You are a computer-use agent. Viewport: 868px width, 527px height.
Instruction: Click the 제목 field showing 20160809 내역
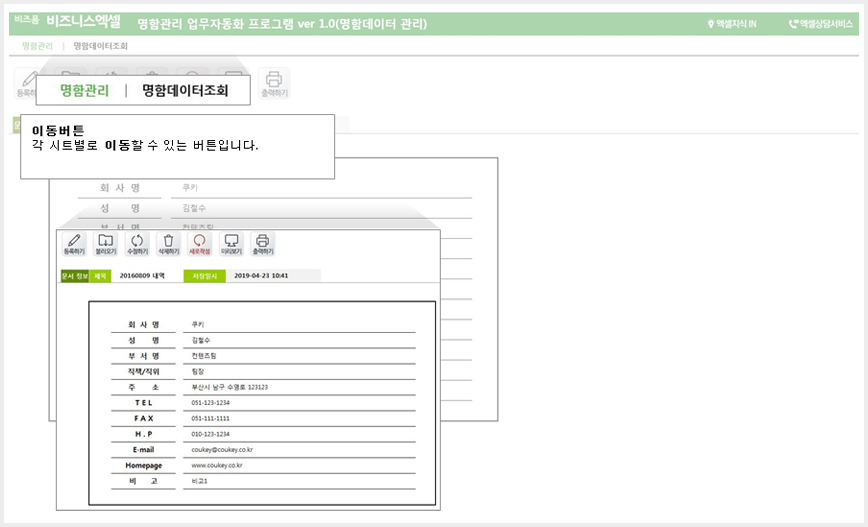(x=142, y=276)
